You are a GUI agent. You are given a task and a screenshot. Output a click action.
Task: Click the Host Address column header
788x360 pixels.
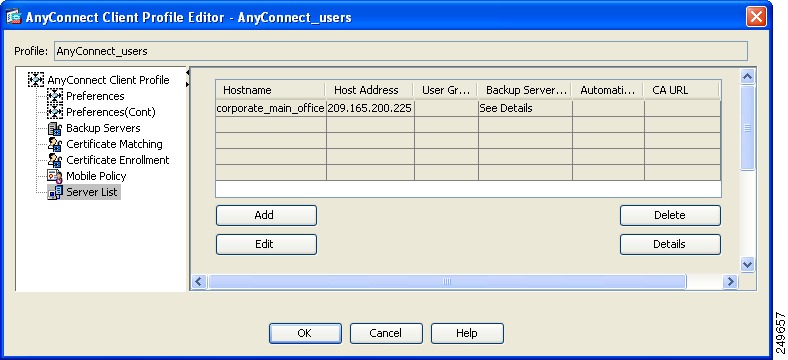point(369,90)
